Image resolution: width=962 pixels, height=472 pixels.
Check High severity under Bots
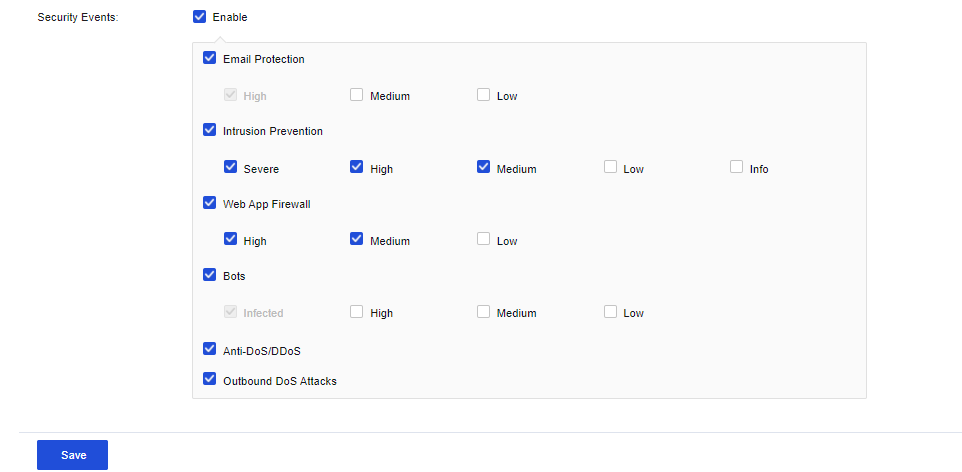click(x=357, y=312)
